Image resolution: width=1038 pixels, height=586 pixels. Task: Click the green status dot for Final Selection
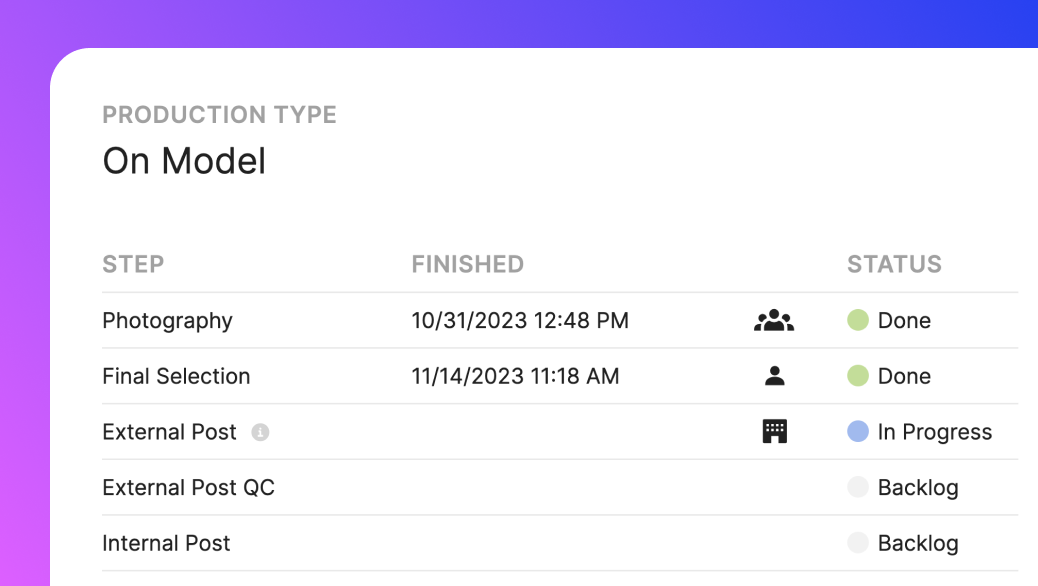[857, 377]
